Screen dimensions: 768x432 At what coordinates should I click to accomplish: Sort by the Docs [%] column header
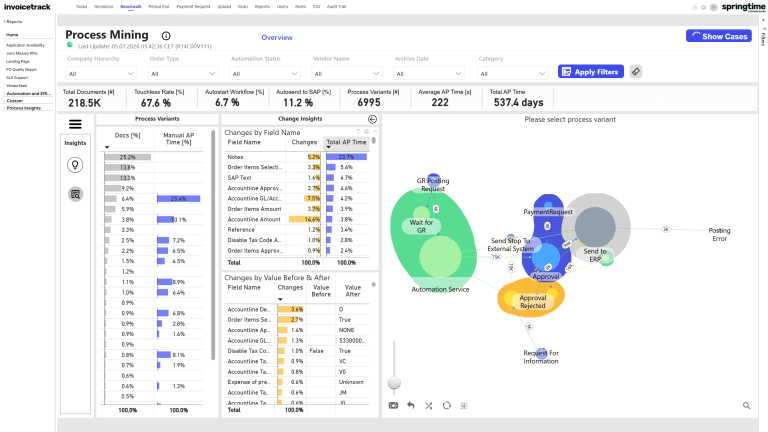coord(127,136)
